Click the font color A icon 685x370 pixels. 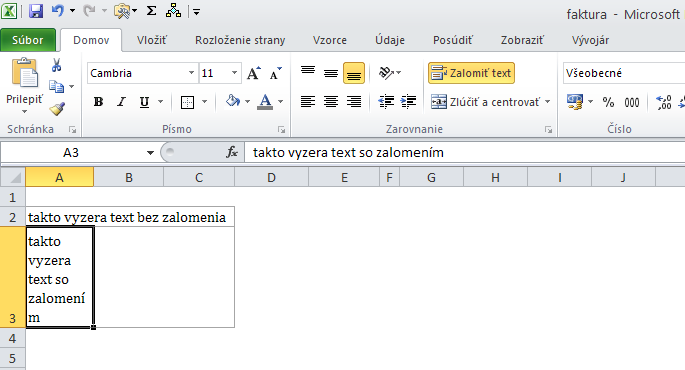(x=265, y=102)
